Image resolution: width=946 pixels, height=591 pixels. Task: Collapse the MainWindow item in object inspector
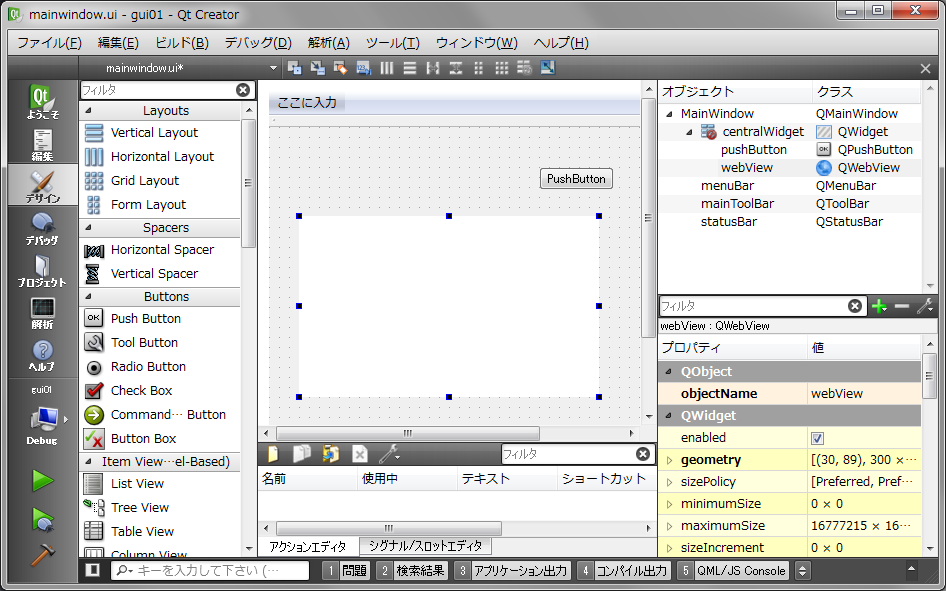pyautogui.click(x=668, y=113)
